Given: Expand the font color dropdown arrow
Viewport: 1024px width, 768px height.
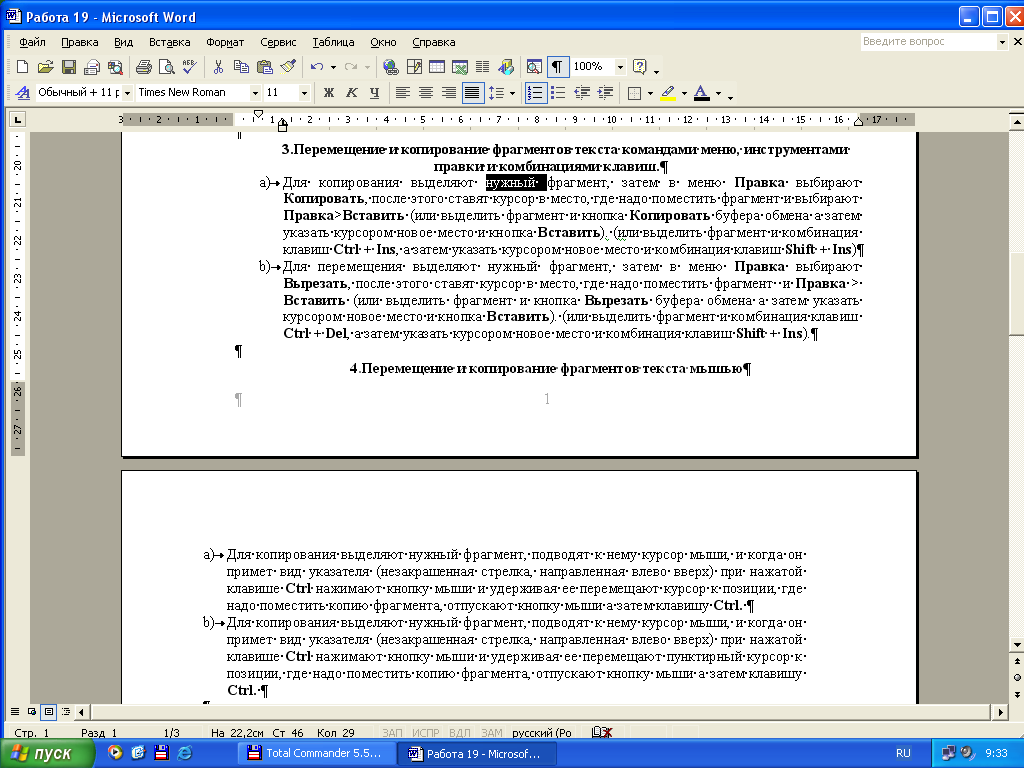Looking at the screenshot, I should coord(718,93).
